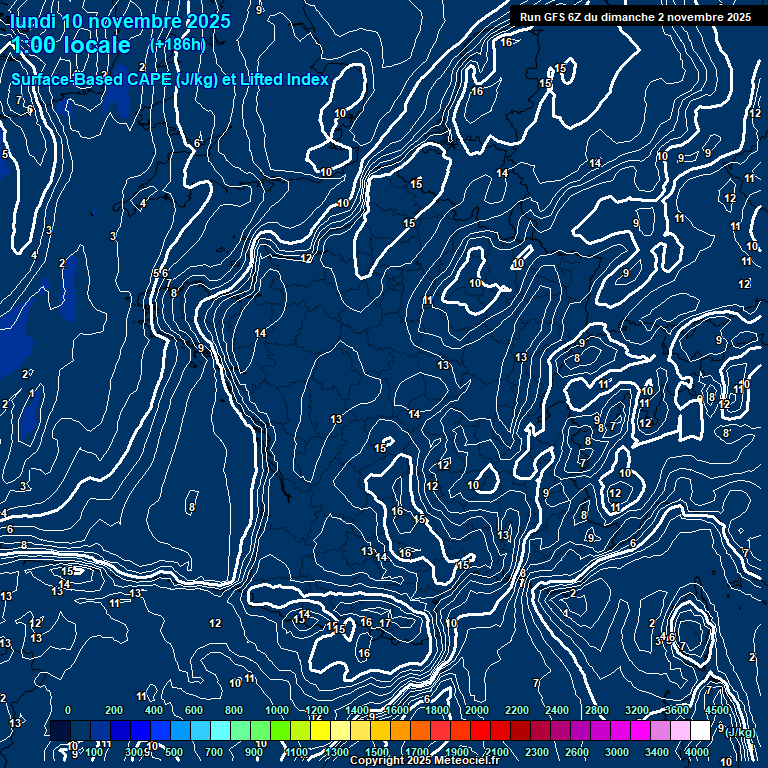768x768 pixels.
Task: Click the legend value '600'
Action: point(193,710)
